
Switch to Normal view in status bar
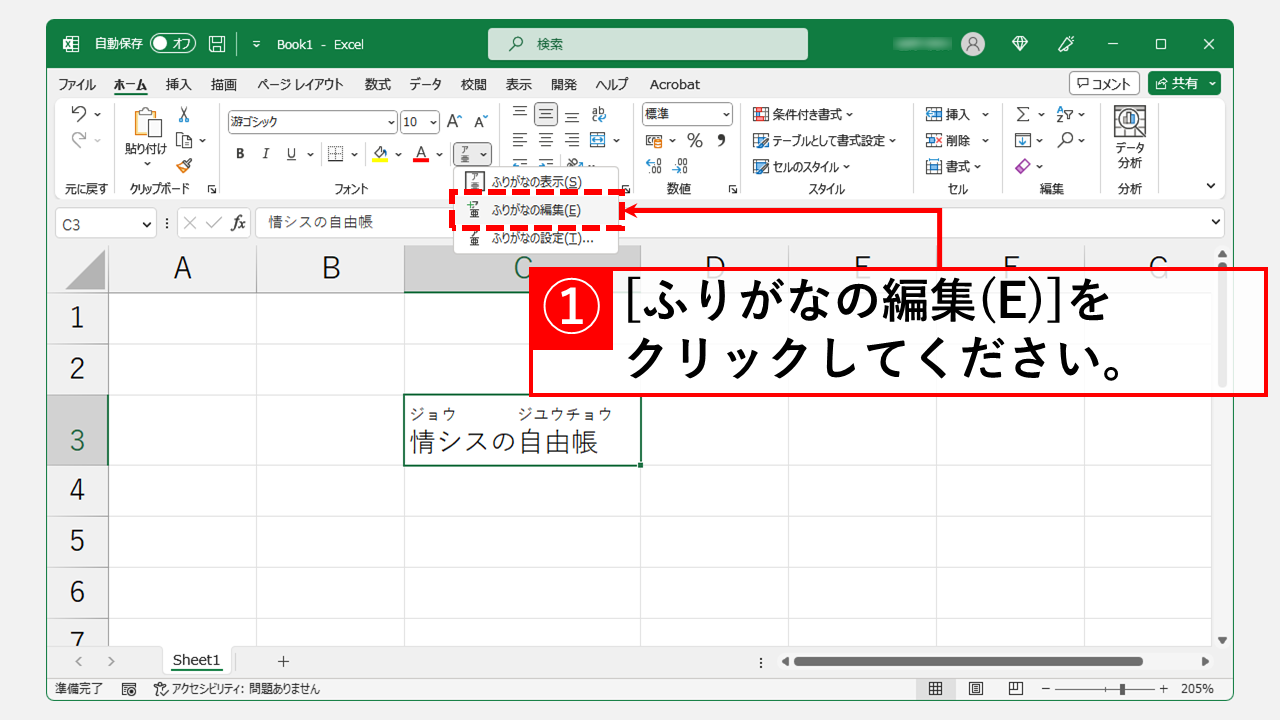pos(935,689)
